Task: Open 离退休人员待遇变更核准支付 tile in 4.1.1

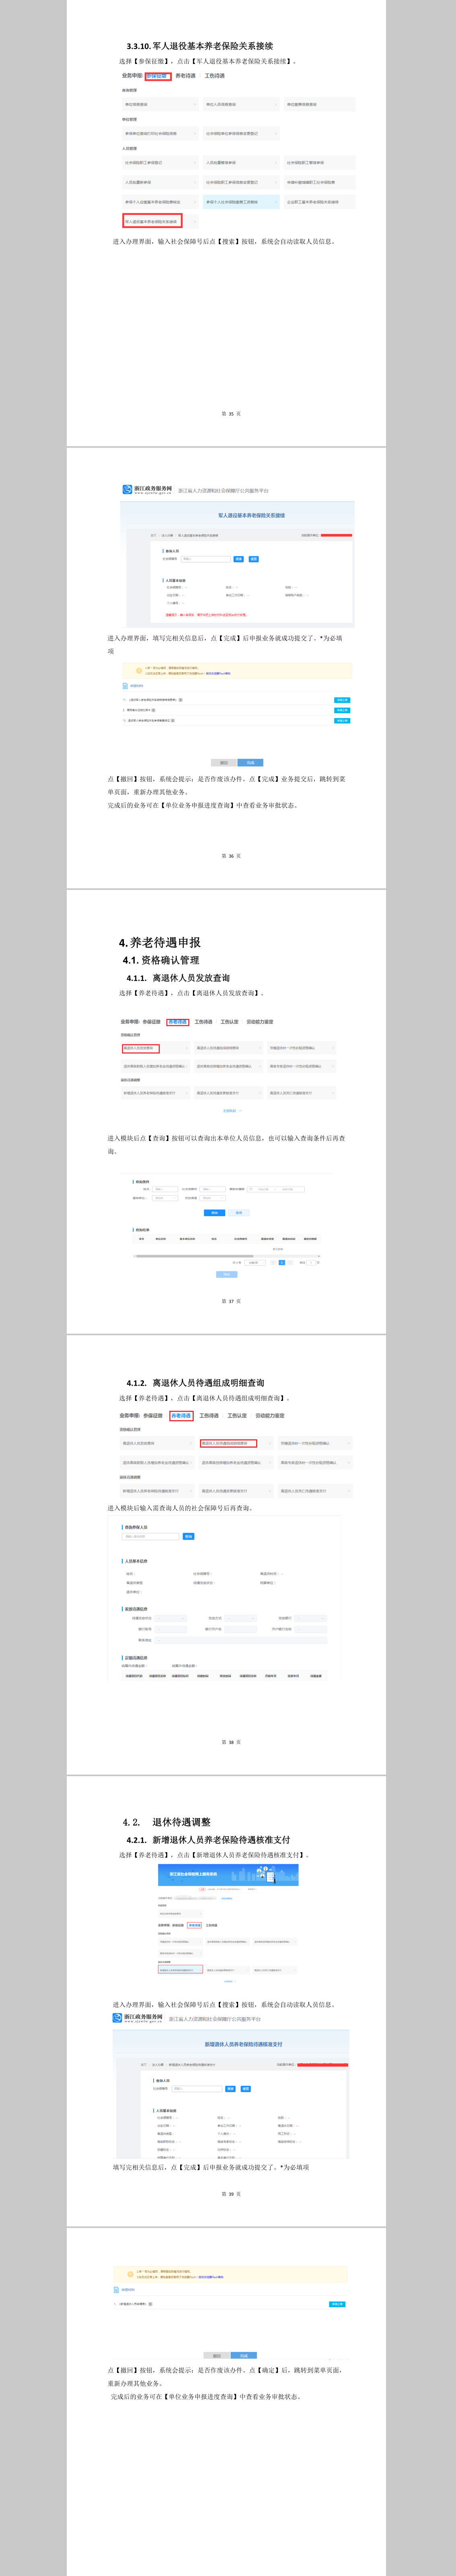Action: [x=229, y=1093]
